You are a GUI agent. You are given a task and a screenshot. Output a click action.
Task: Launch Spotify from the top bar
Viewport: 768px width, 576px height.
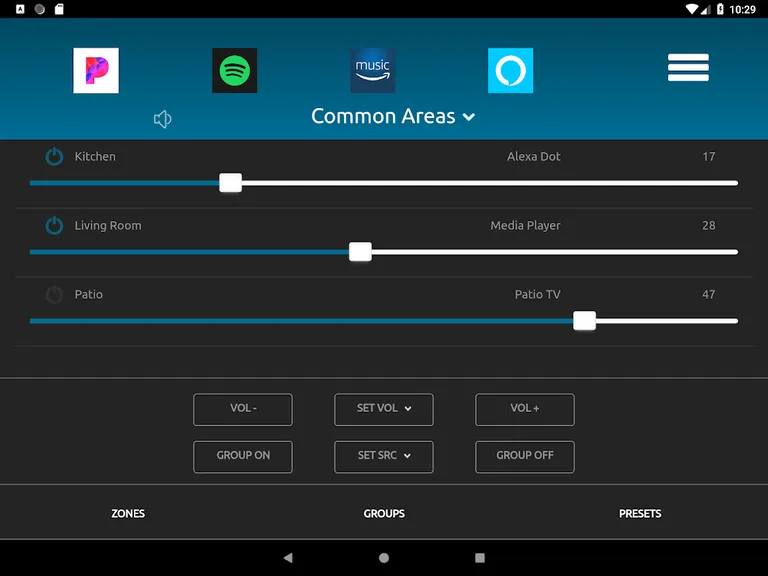[x=234, y=71]
